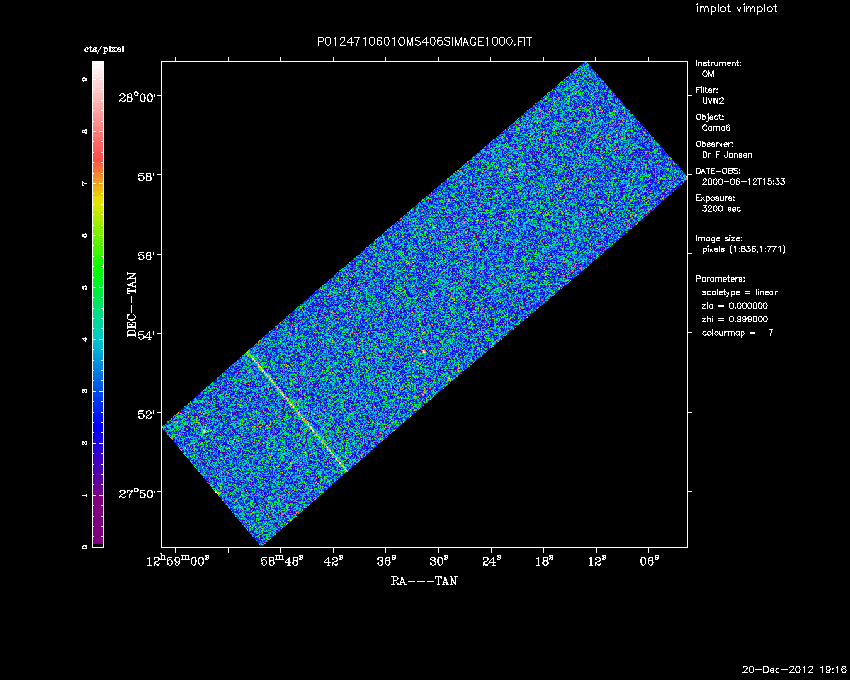
Task: Click the 12h59m00s right ascension tick label
Action: point(178,562)
